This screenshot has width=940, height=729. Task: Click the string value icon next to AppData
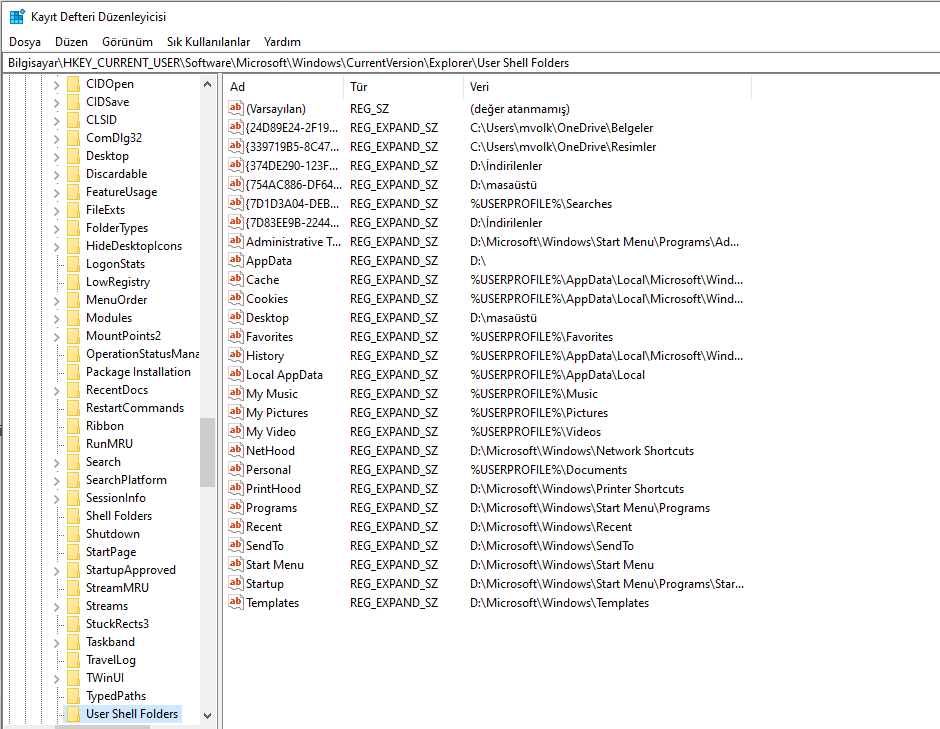pos(236,260)
